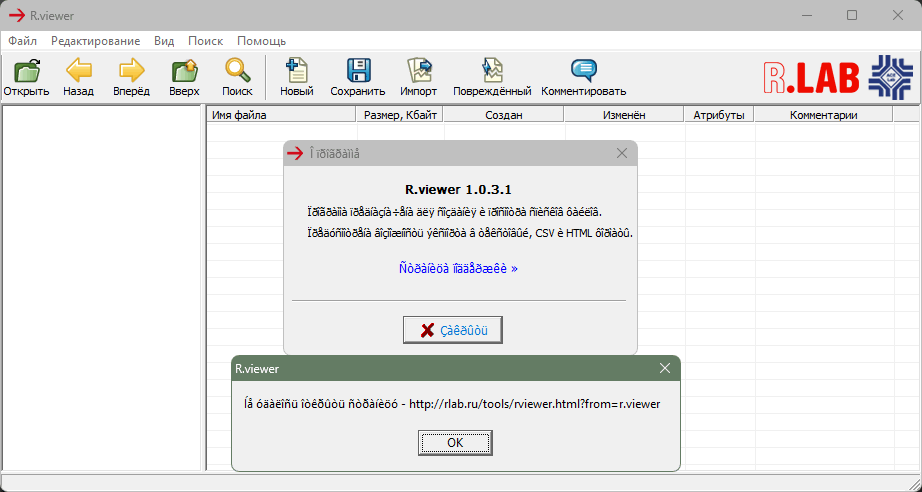Click the blue link in the about dialog
Image resolution: width=922 pixels, height=492 pixels.
457,268
